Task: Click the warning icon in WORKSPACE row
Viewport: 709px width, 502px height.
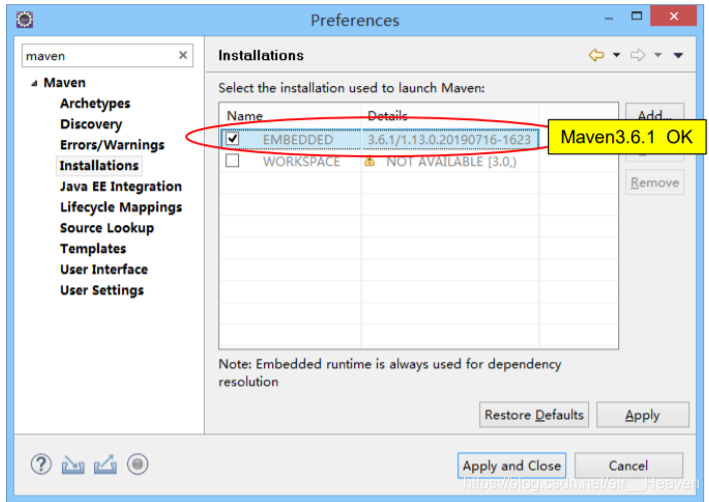Action: tap(369, 161)
